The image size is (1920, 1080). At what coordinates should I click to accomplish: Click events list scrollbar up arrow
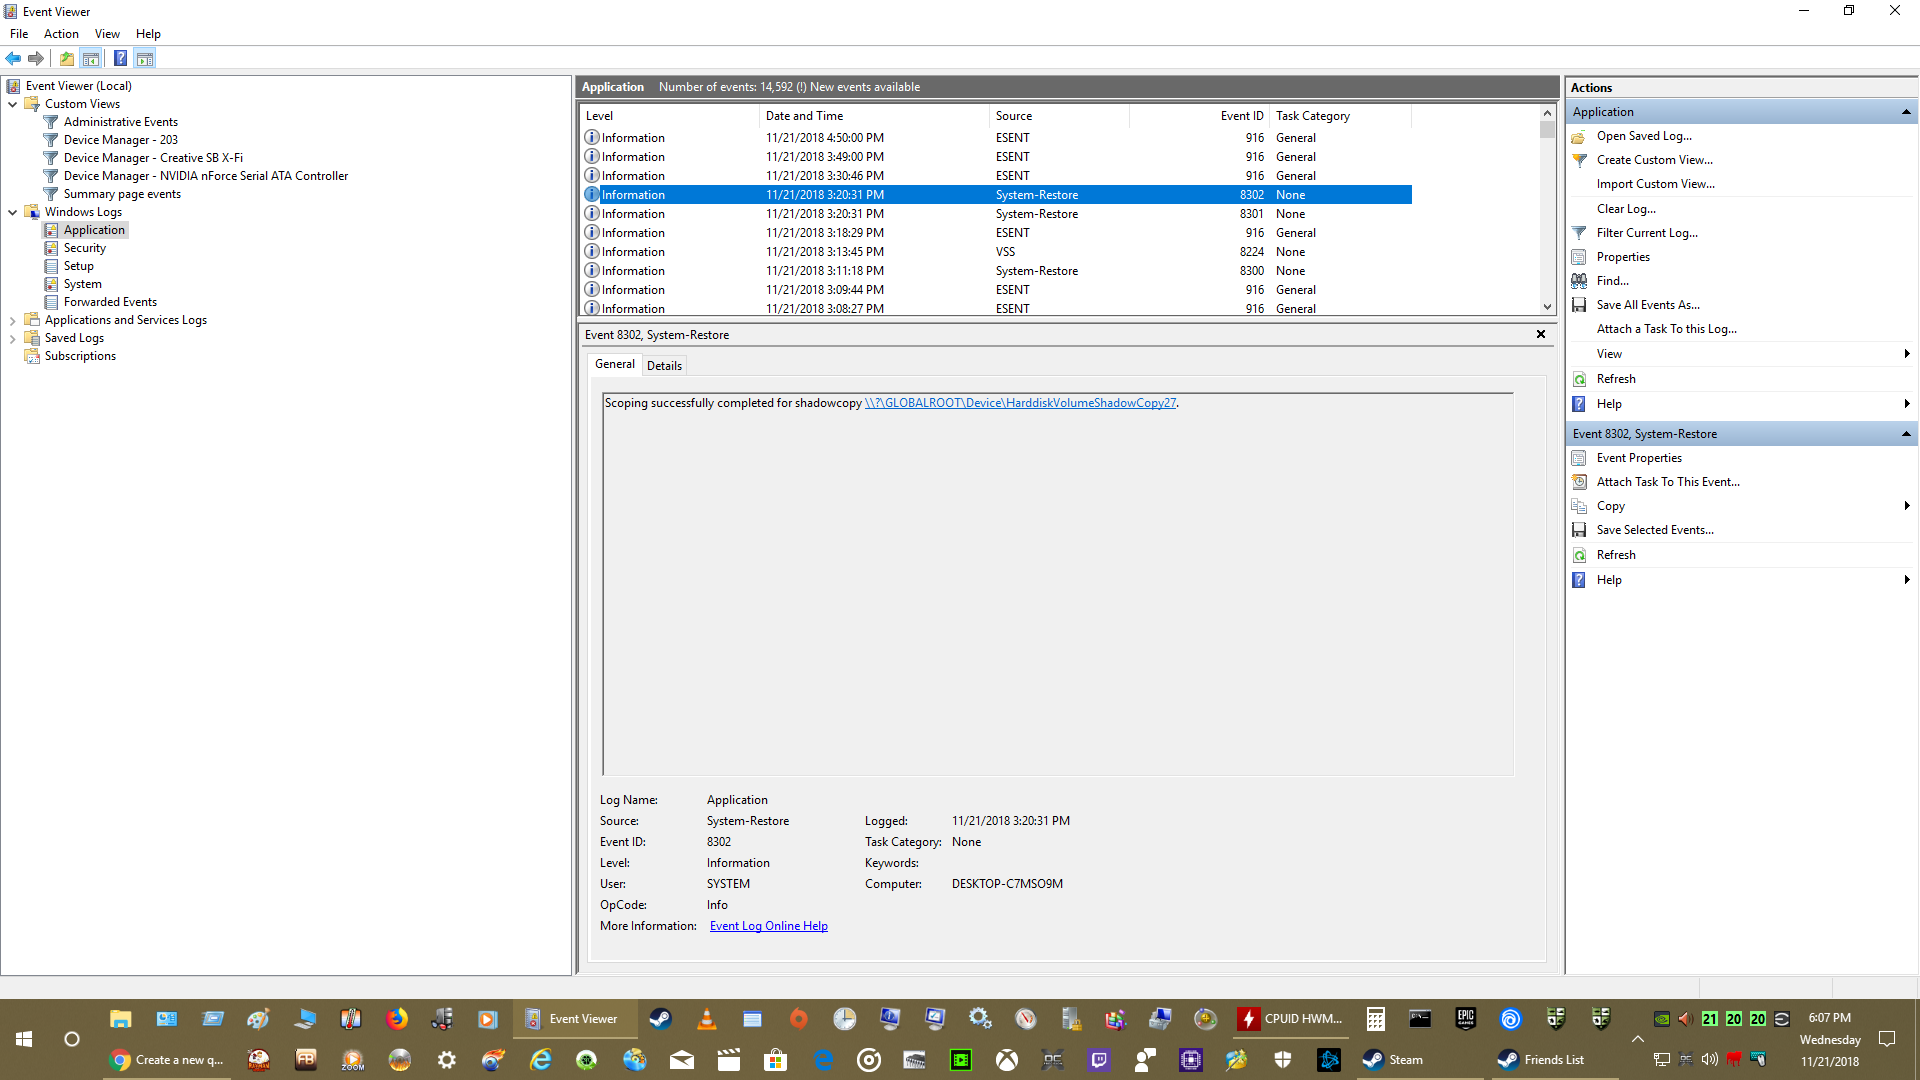(x=1547, y=113)
